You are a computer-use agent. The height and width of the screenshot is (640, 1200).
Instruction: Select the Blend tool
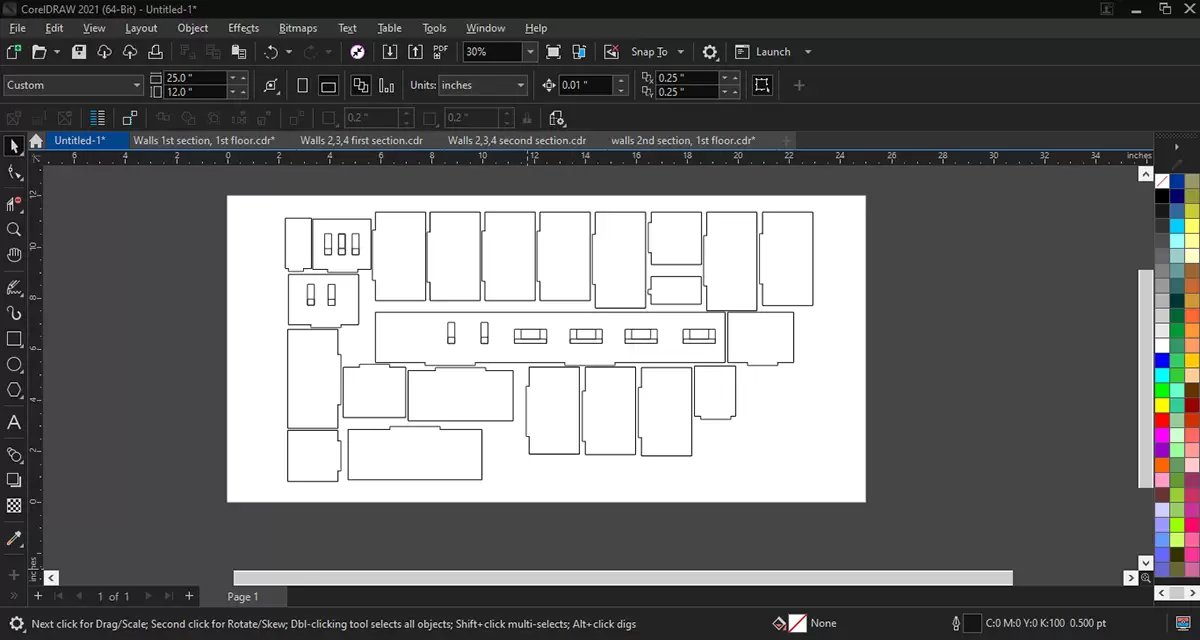click(x=14, y=455)
